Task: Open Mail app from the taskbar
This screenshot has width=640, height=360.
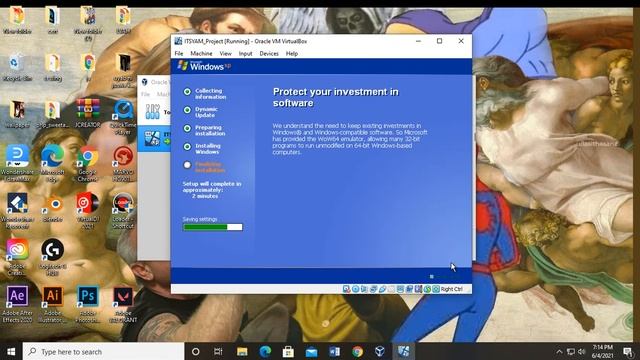Action: click(x=311, y=351)
